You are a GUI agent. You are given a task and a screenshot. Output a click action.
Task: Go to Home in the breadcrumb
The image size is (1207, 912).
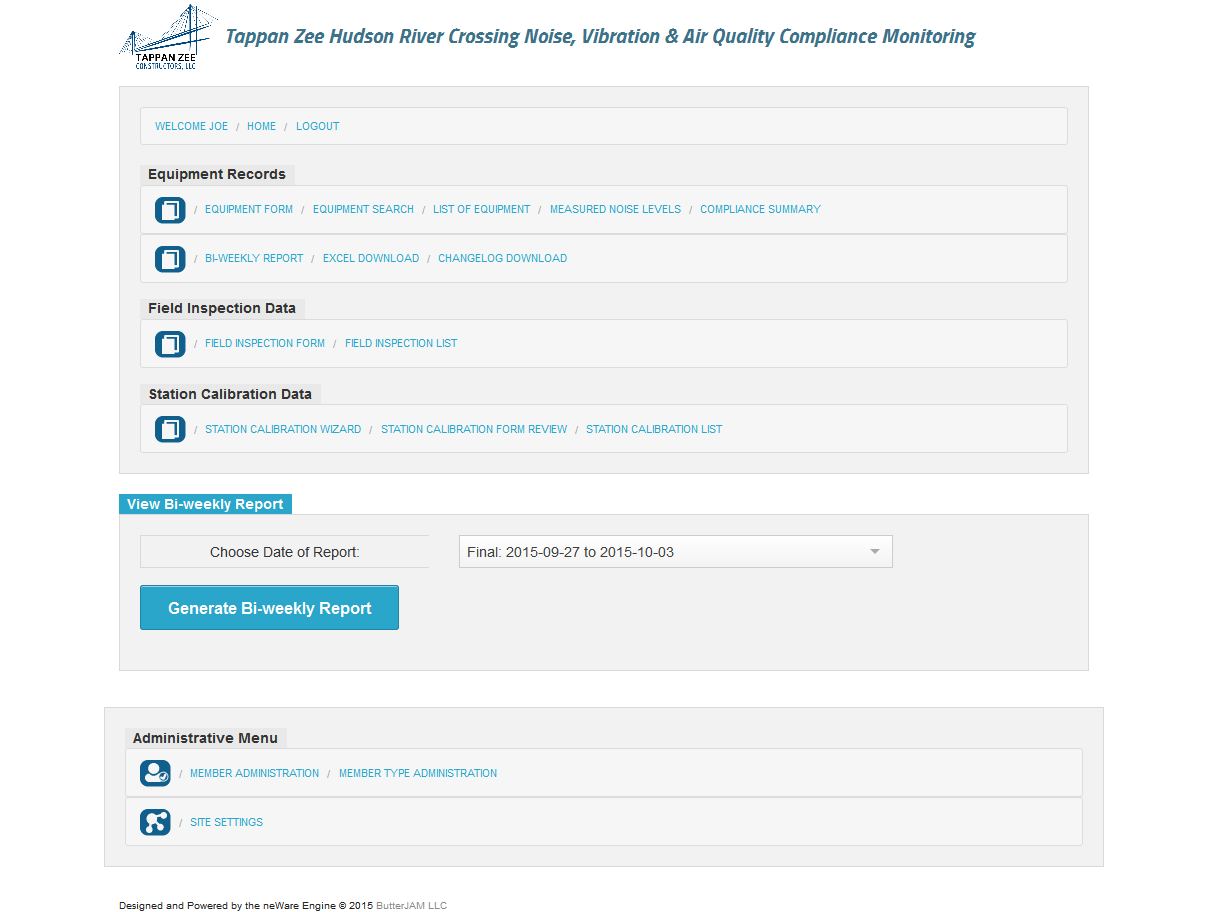pos(261,127)
